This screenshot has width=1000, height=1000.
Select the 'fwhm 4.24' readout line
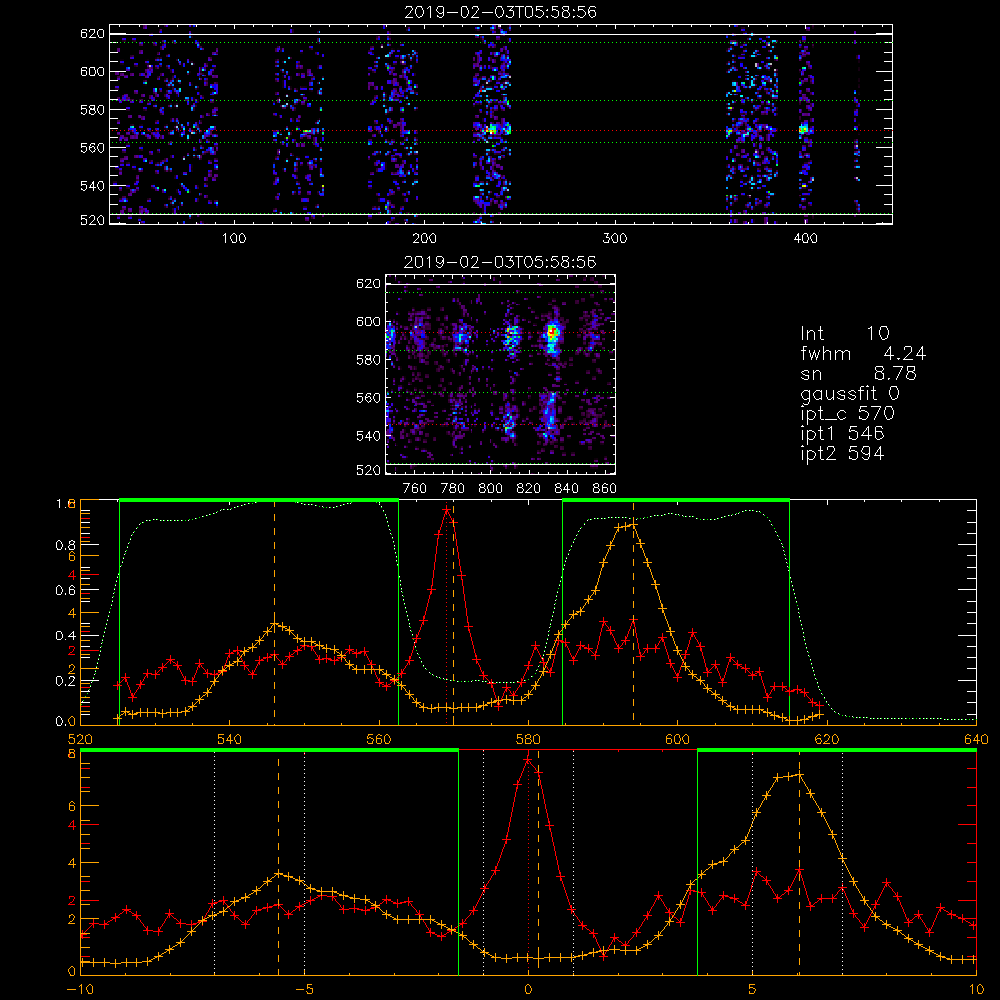coord(863,353)
